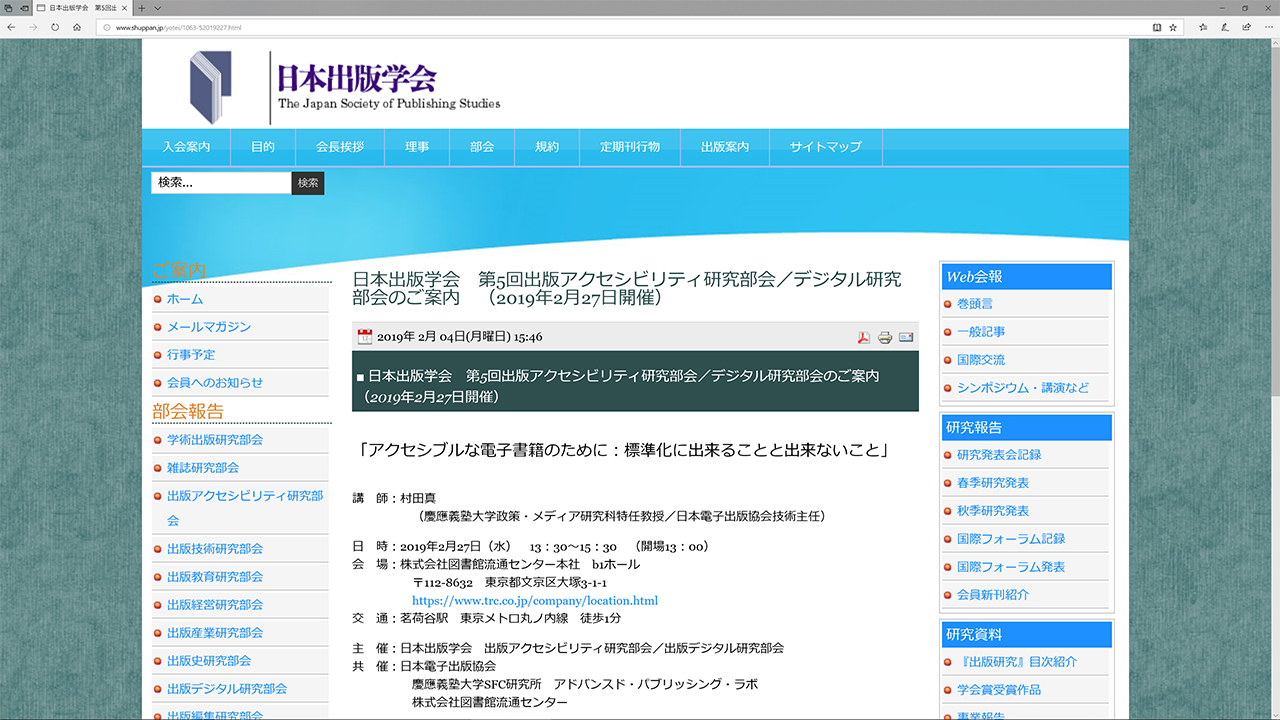Click the site info icon in address bar
This screenshot has width=1280, height=720.
[106, 27]
